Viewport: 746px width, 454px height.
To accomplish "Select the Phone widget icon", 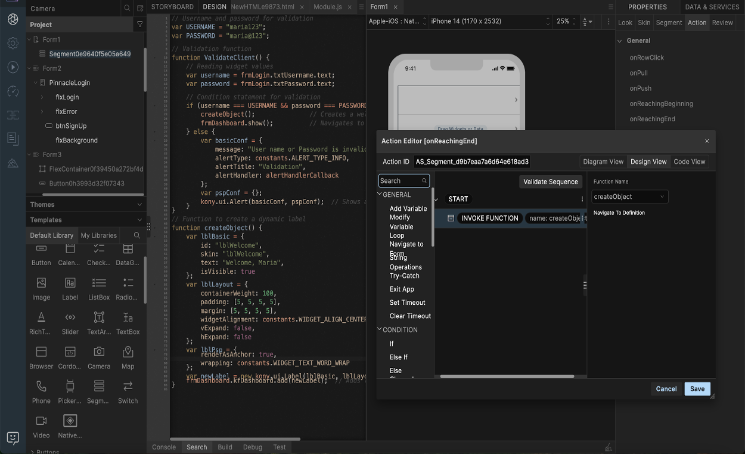I will 41,386.
